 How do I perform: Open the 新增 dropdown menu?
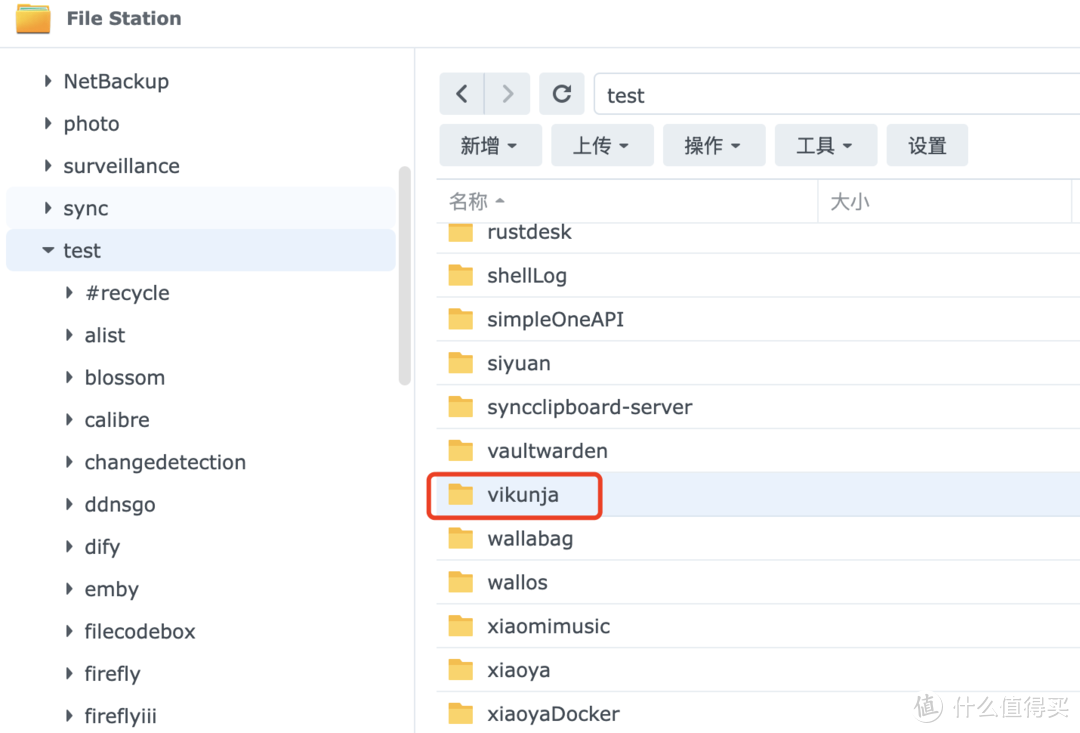pyautogui.click(x=489, y=146)
